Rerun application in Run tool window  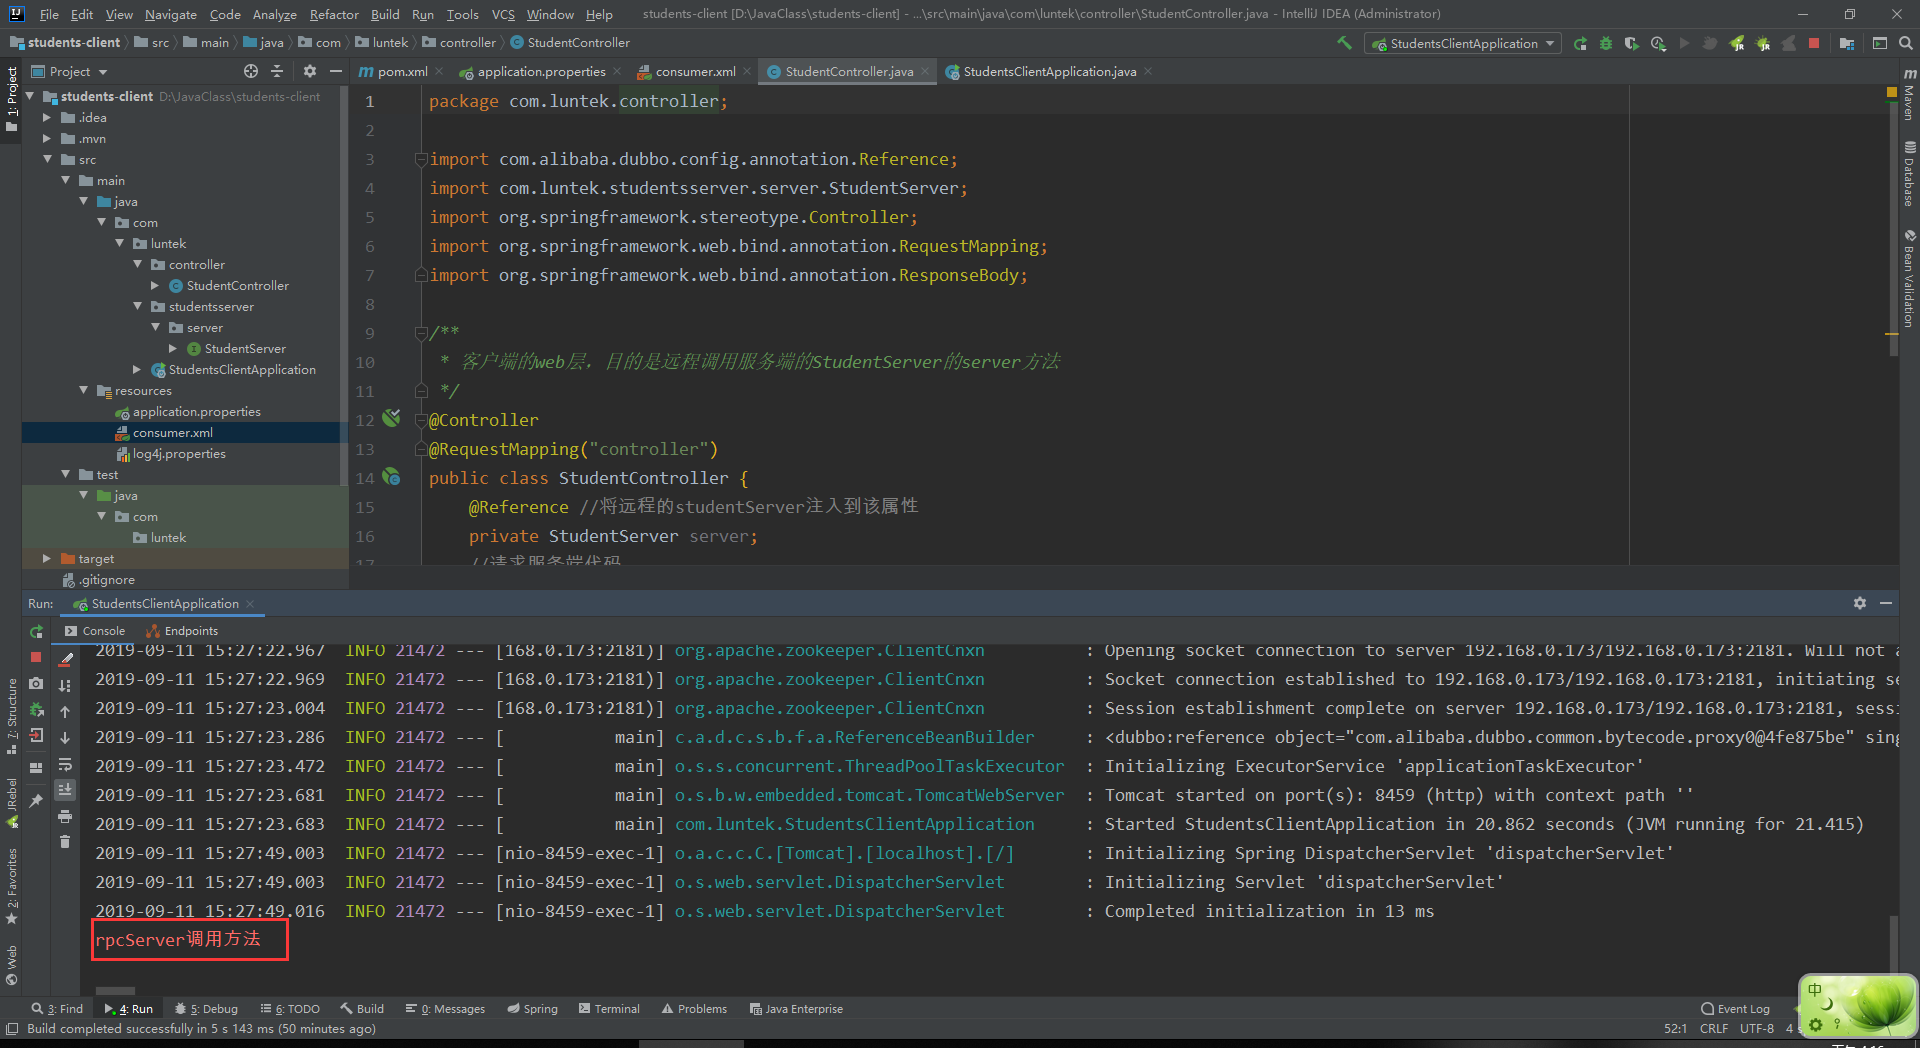coord(36,631)
